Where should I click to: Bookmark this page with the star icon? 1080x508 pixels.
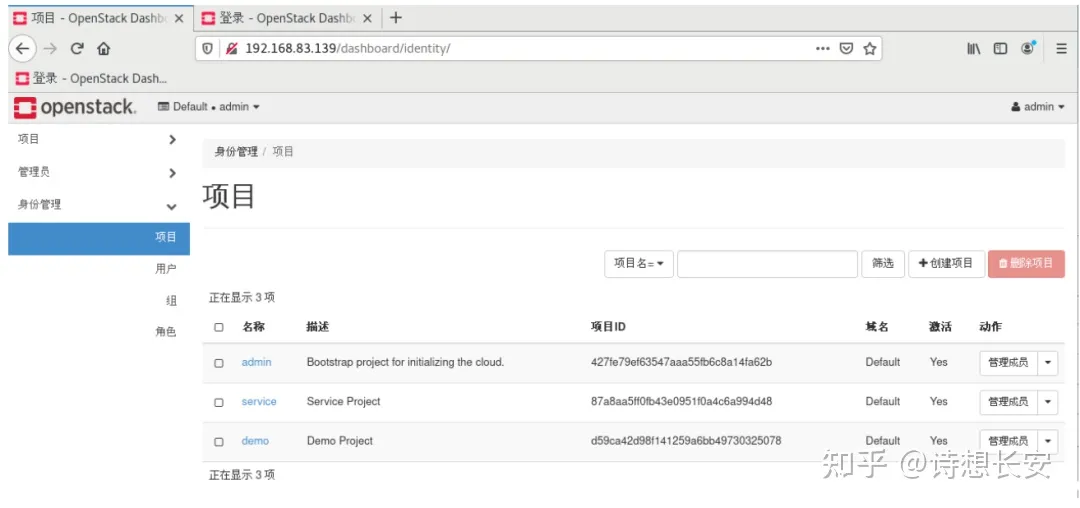click(x=870, y=48)
